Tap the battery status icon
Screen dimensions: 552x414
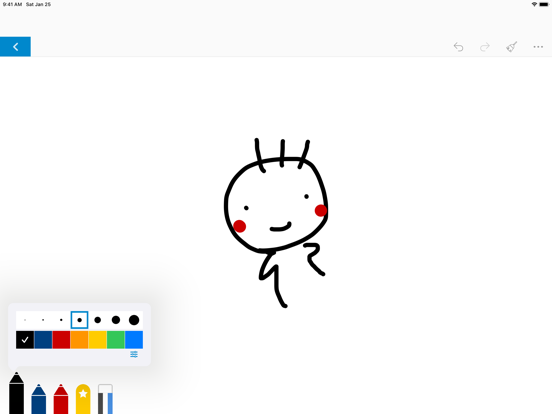pos(544,4)
